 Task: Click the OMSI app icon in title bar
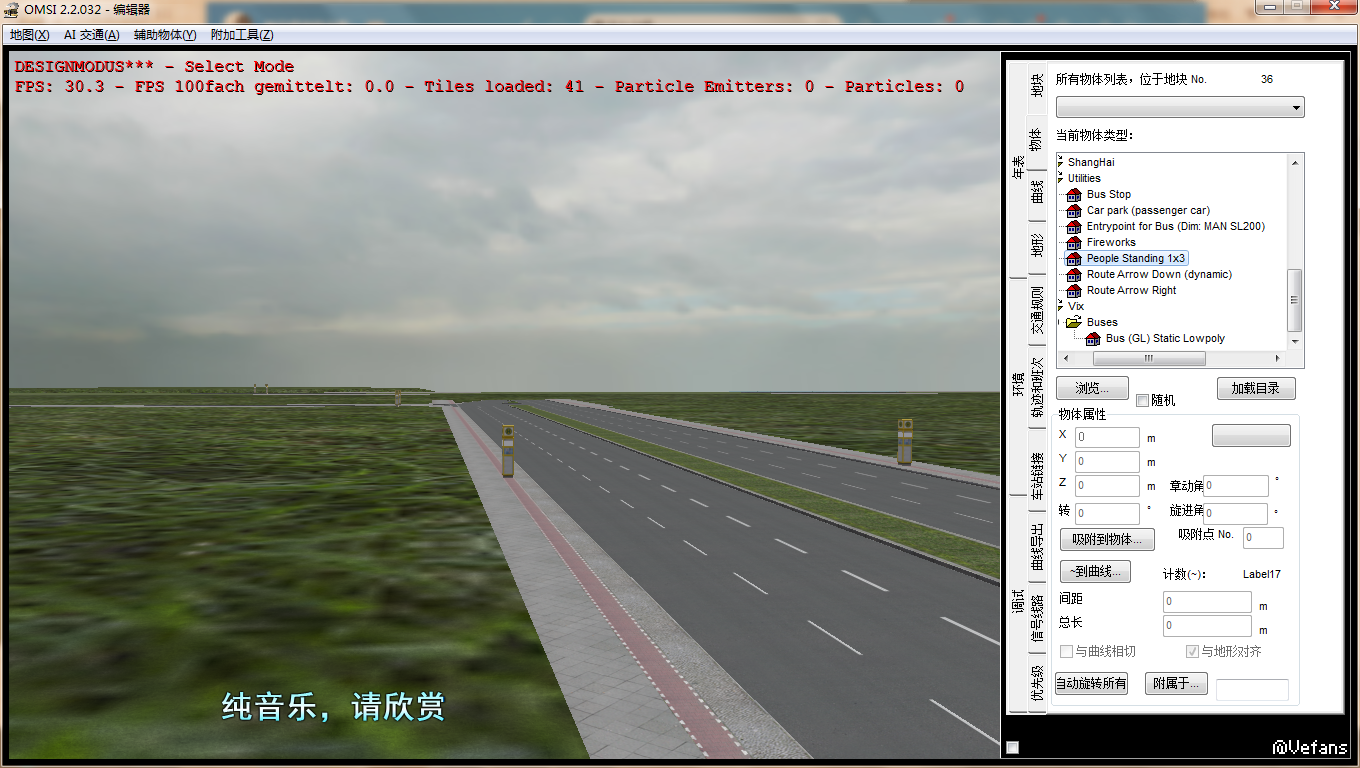pyautogui.click(x=13, y=10)
